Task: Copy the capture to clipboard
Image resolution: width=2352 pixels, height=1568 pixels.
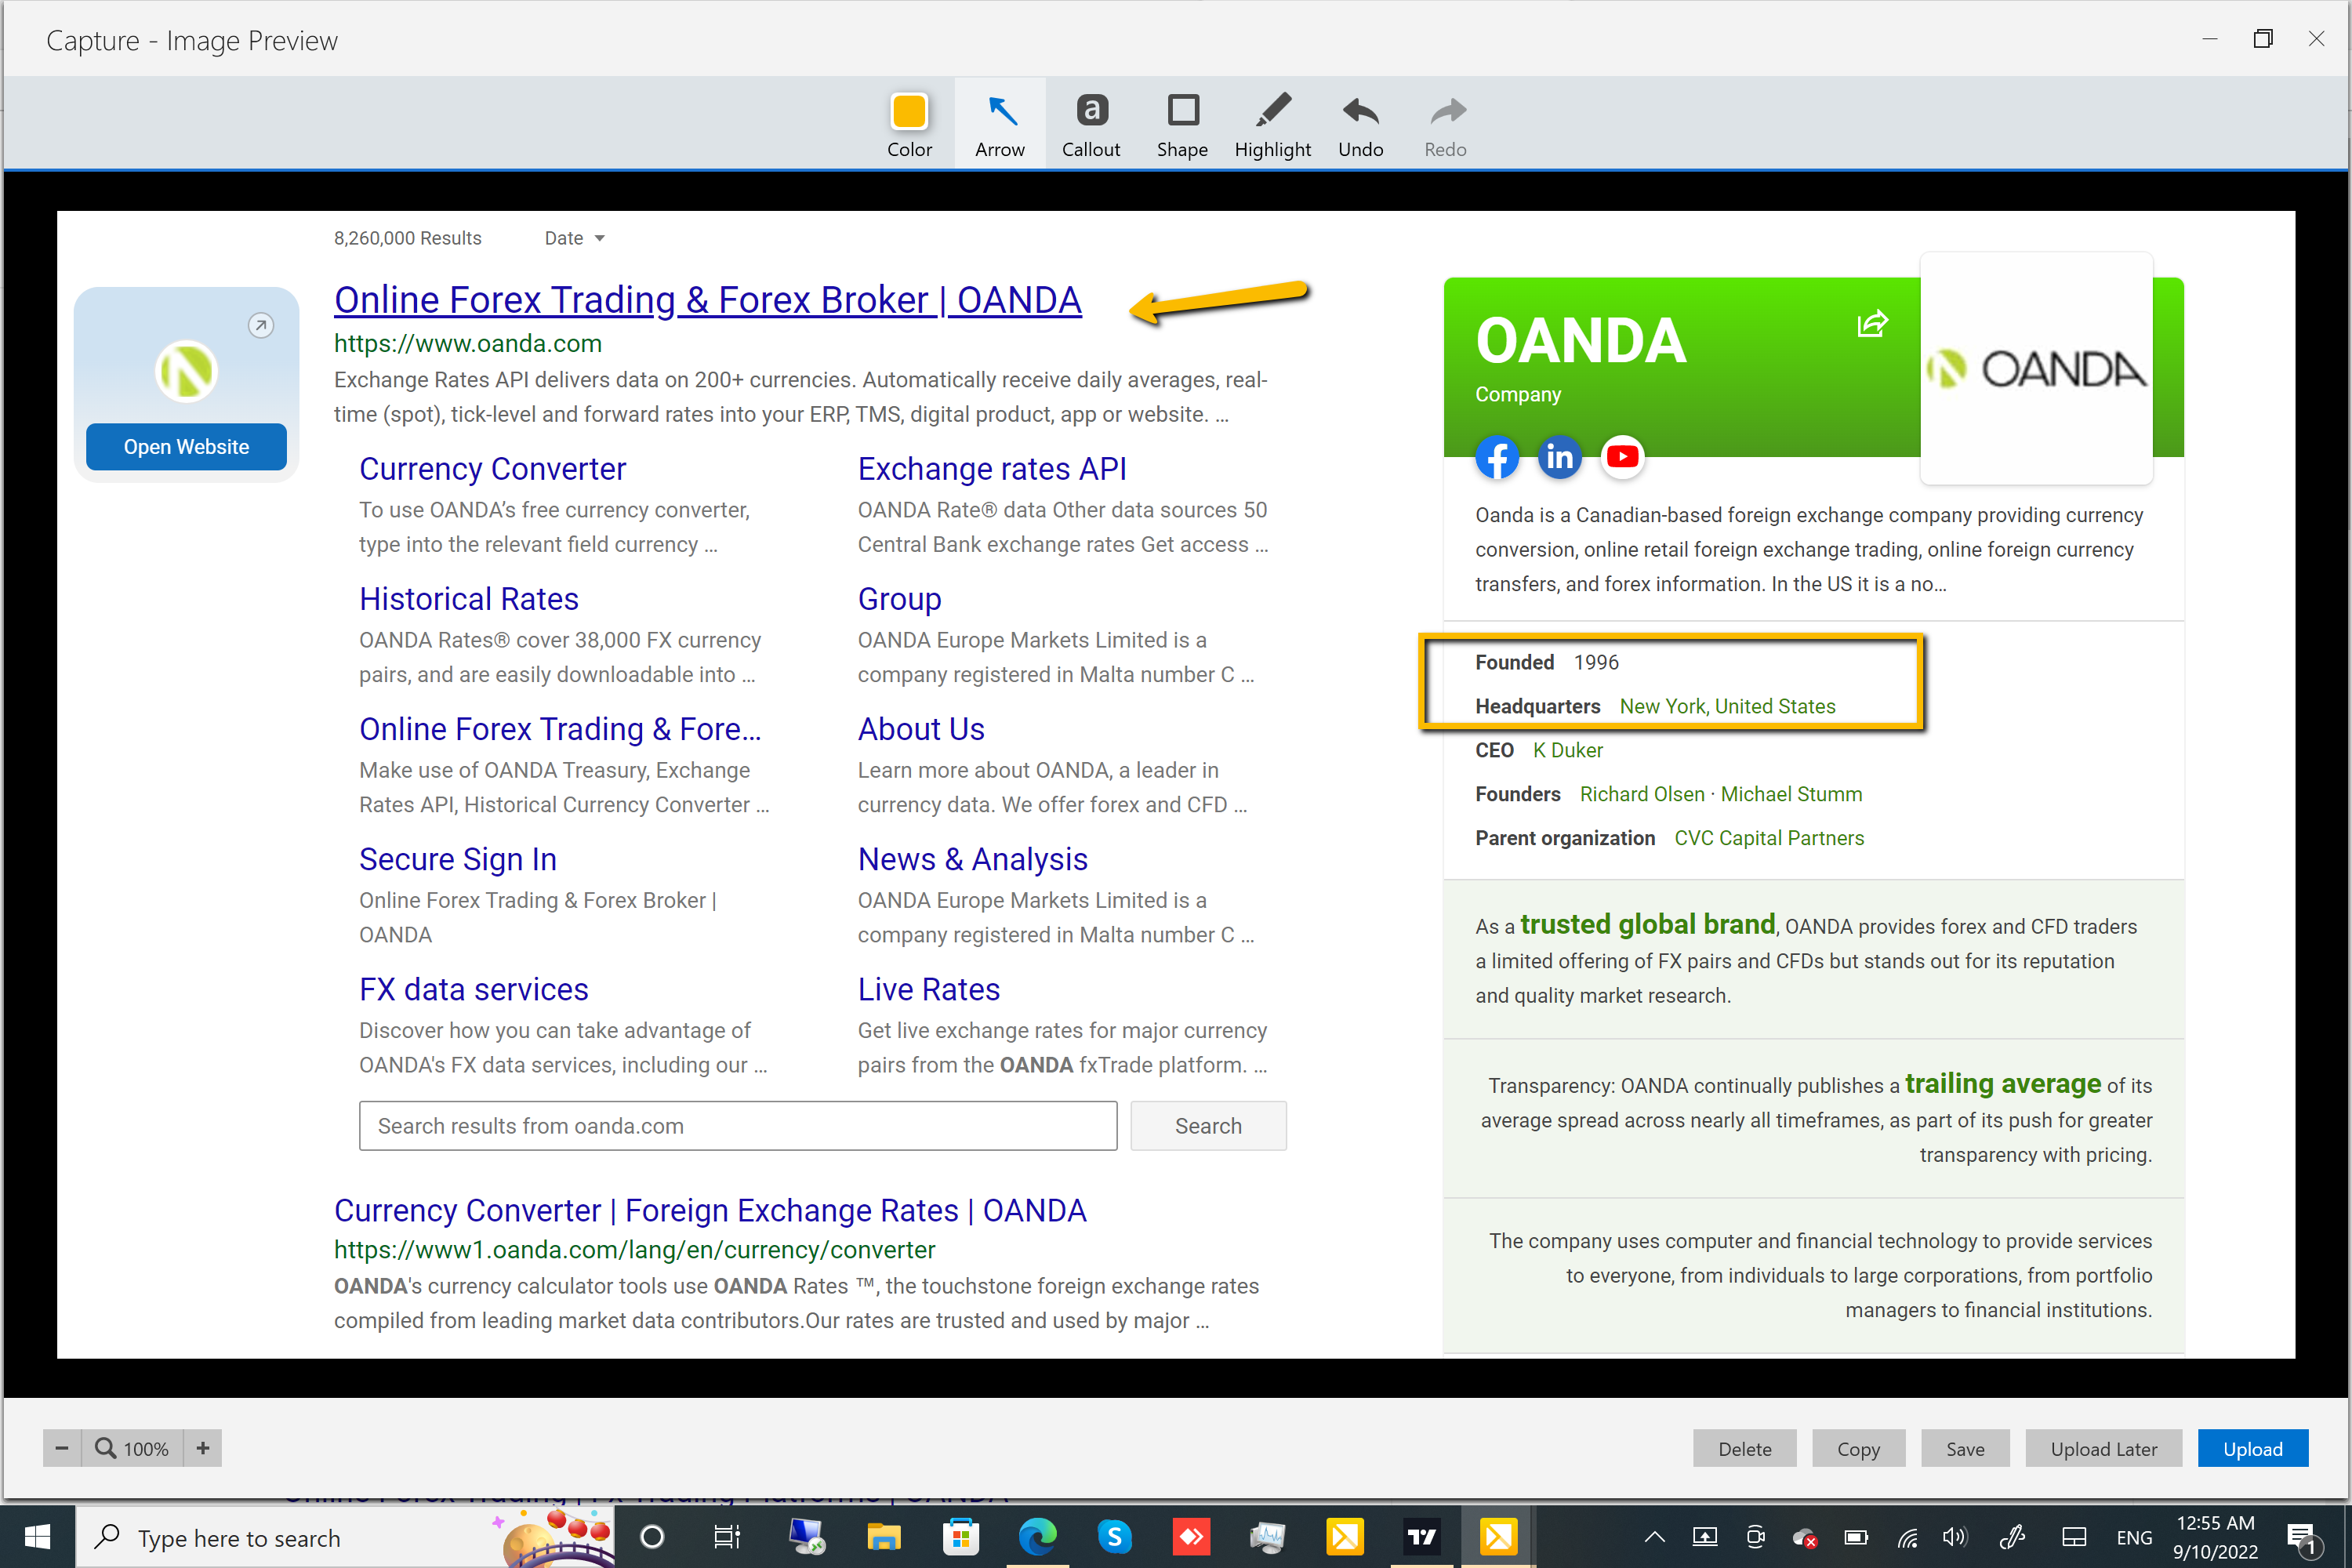Action: [x=1858, y=1448]
